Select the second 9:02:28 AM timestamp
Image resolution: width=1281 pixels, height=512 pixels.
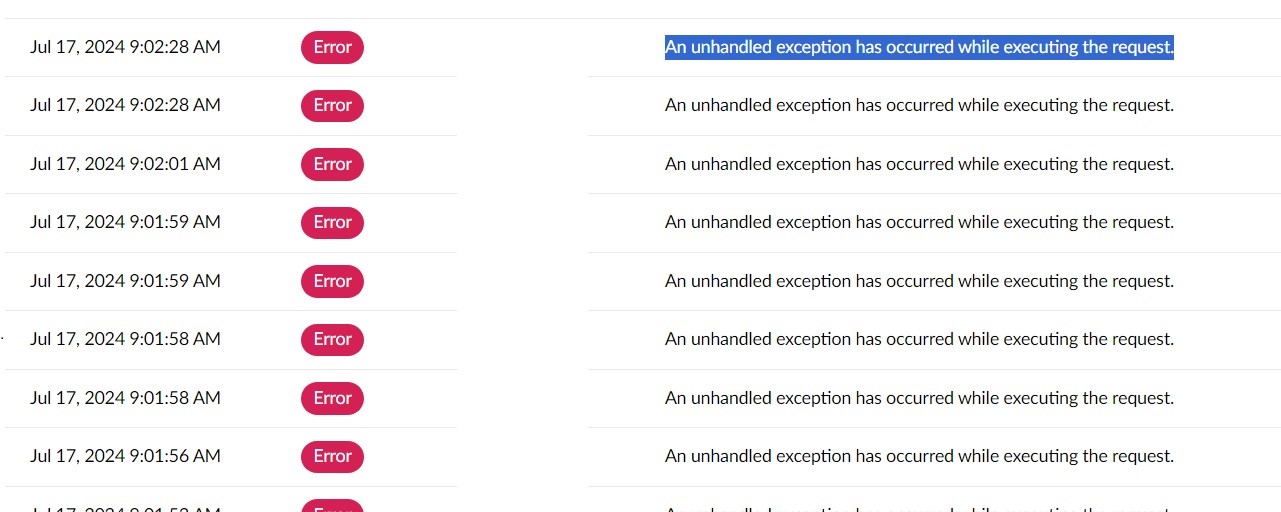point(125,105)
